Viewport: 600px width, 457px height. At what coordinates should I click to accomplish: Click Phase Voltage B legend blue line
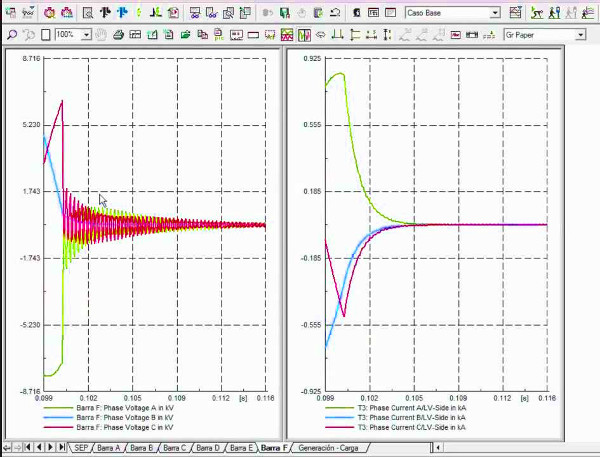click(x=58, y=417)
